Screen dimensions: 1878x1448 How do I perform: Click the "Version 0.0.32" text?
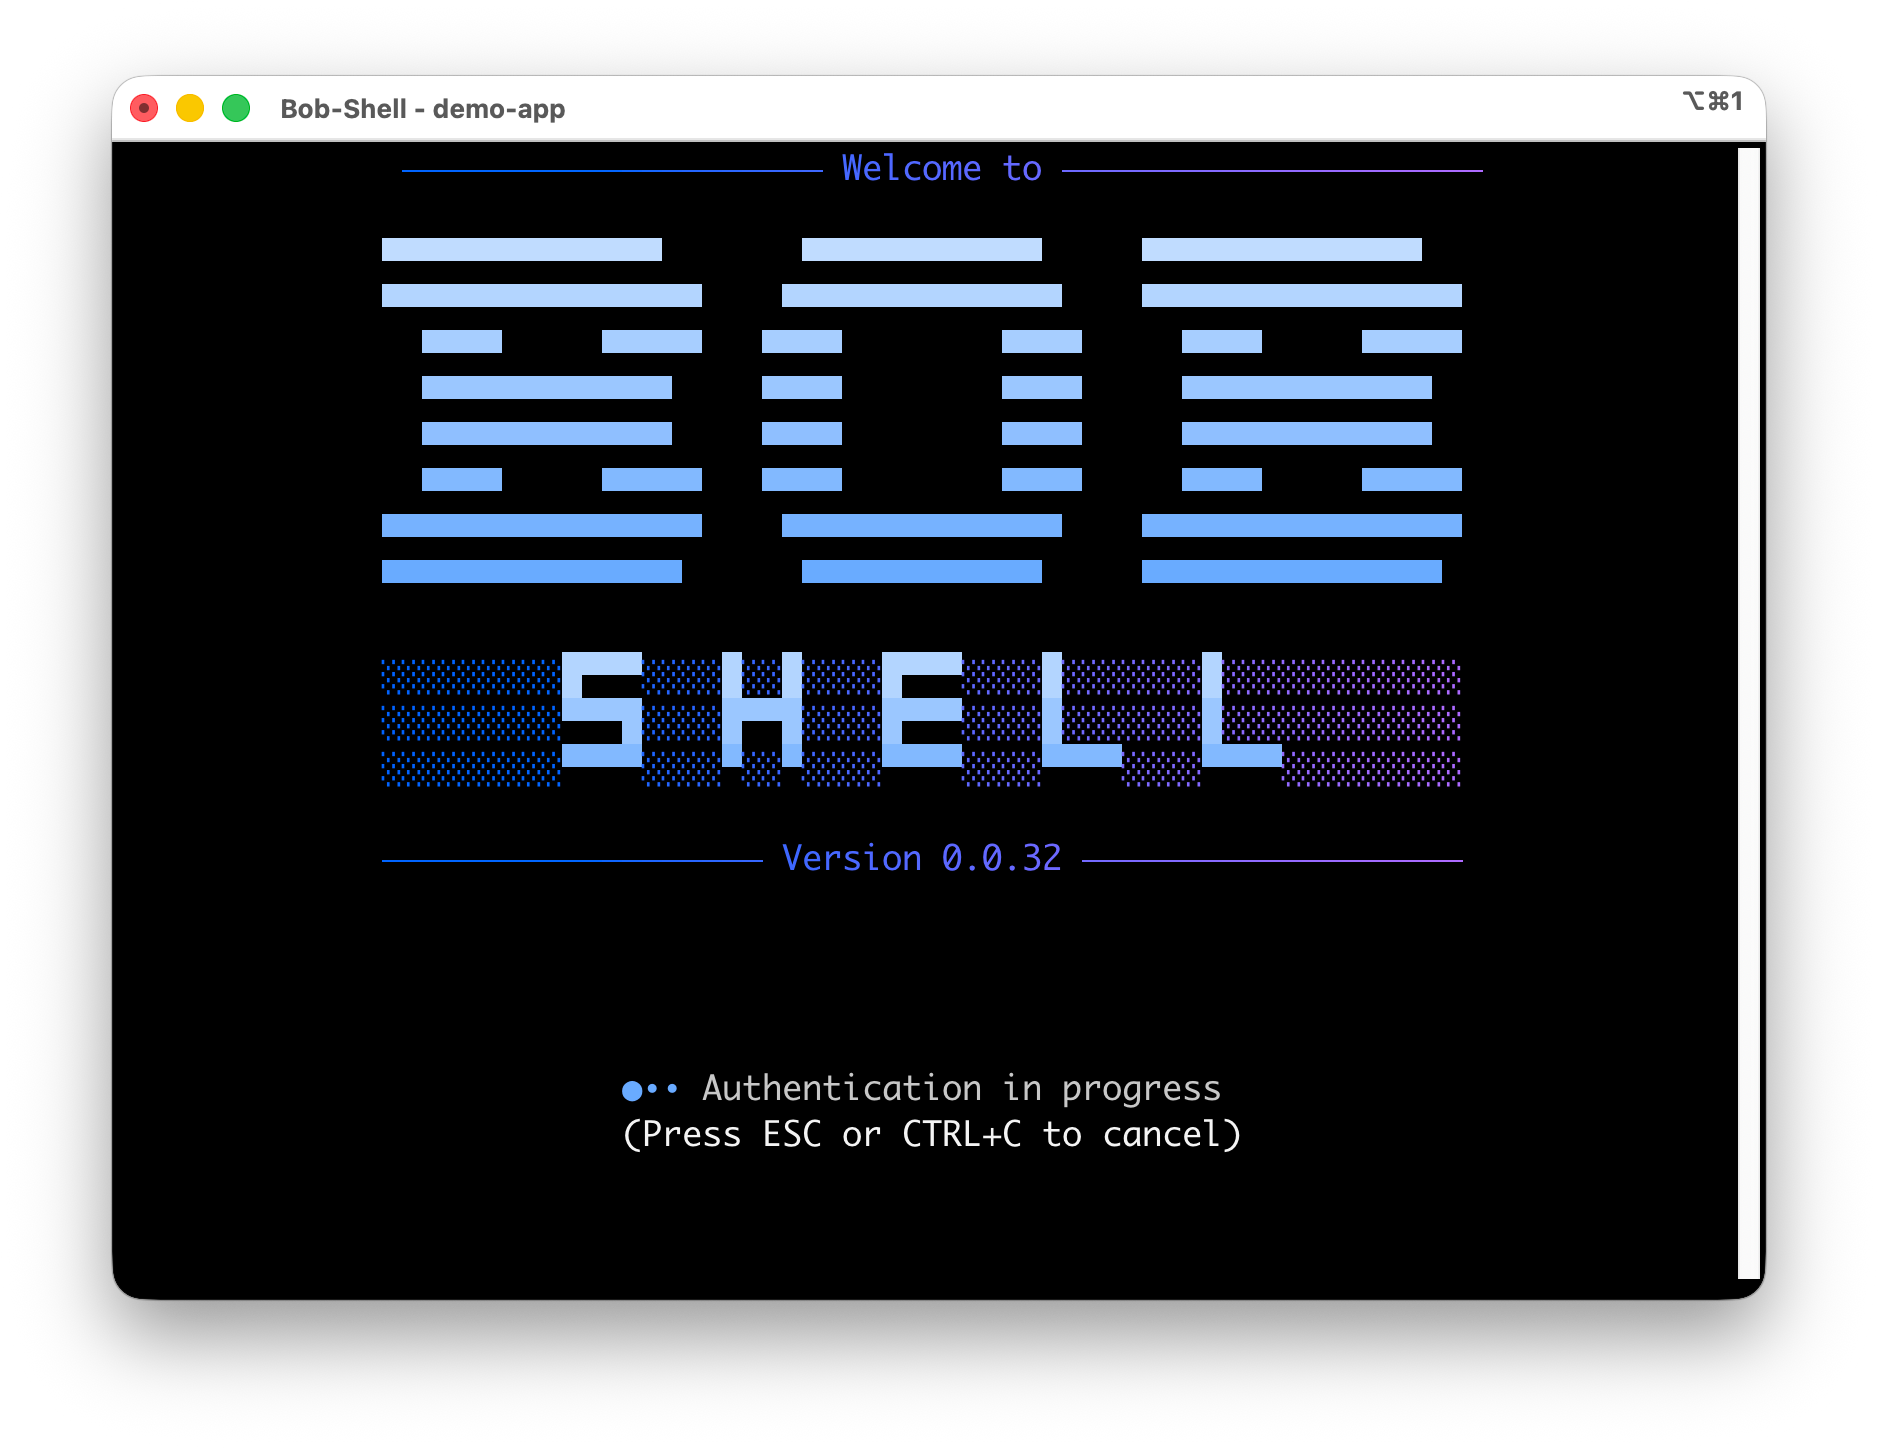click(921, 858)
